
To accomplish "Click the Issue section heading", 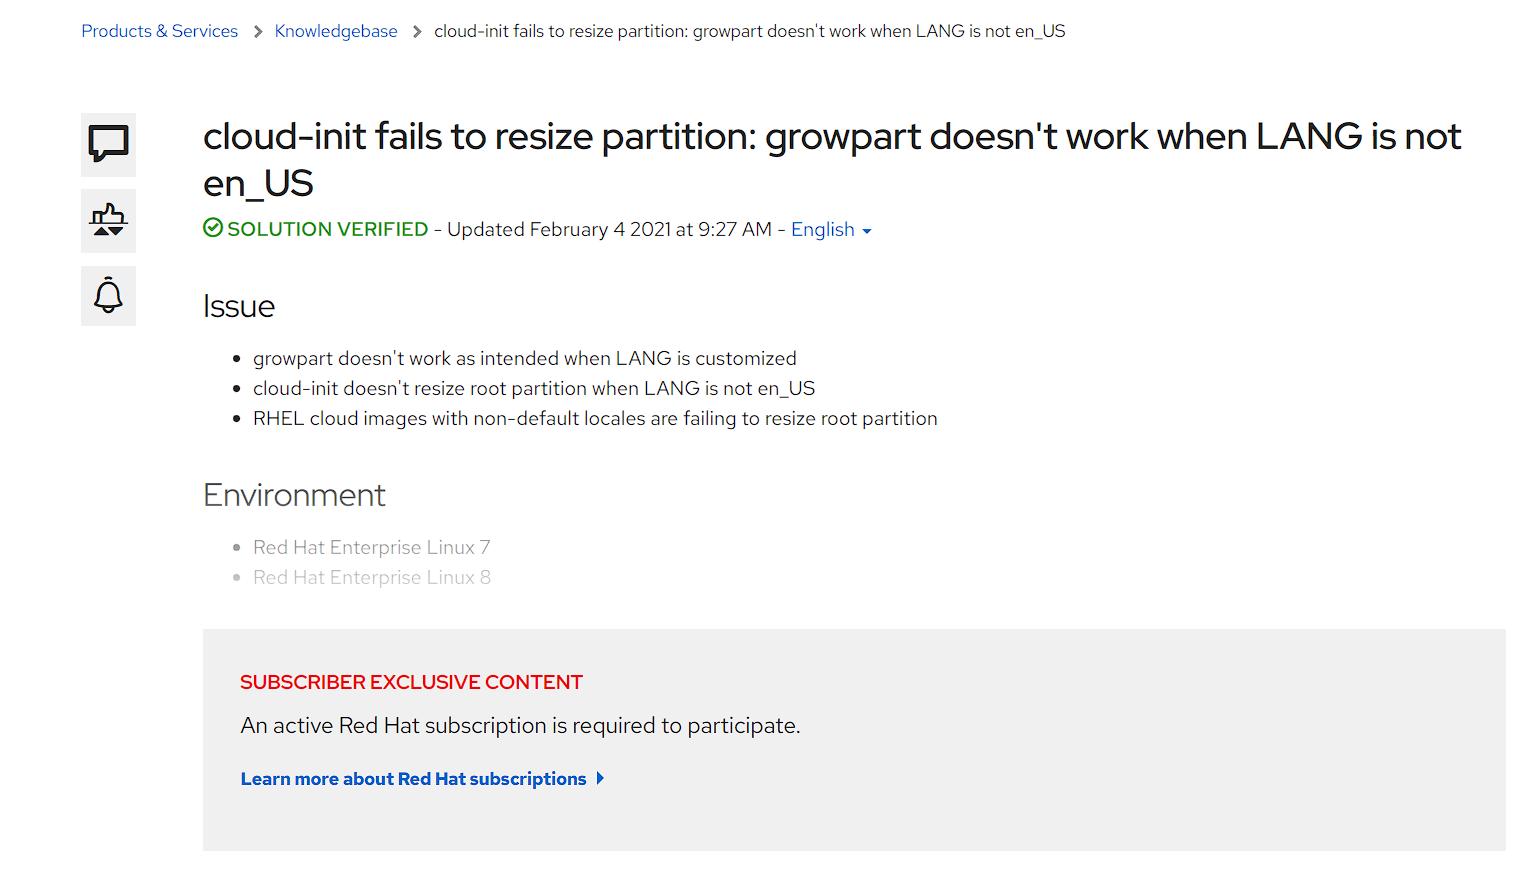I will click(x=239, y=306).
